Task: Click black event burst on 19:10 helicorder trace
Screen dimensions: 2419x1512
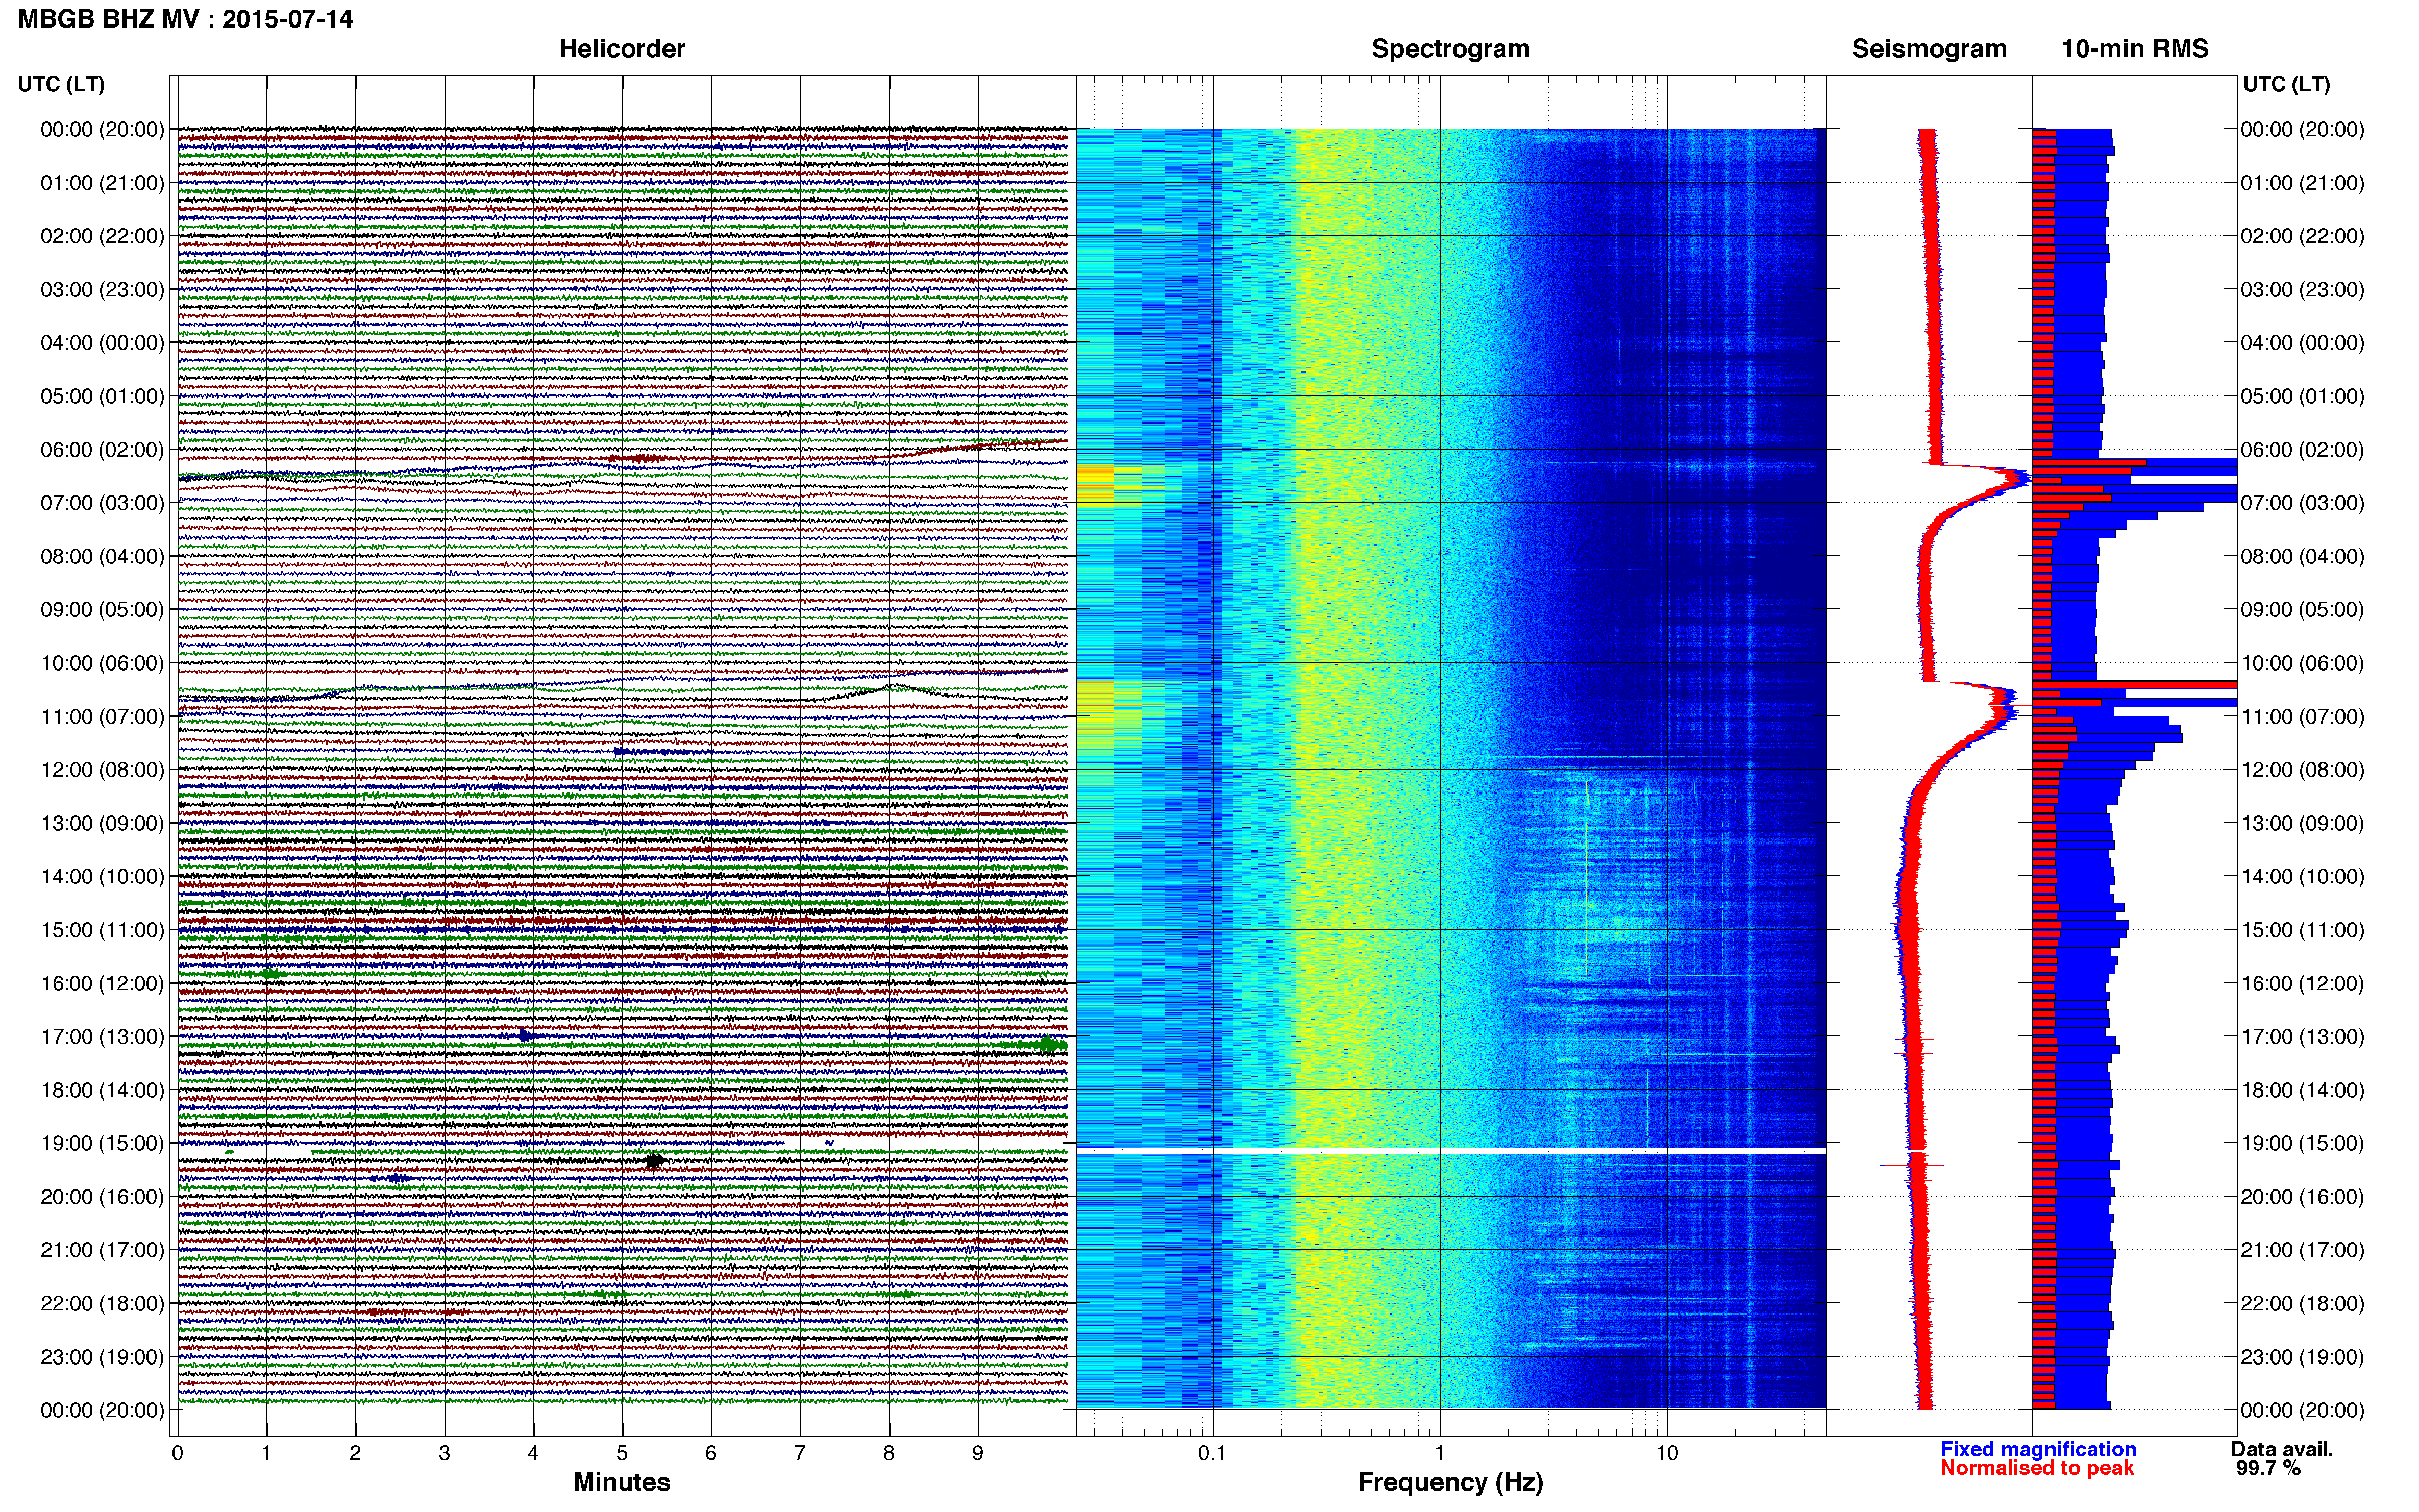Action: point(654,1160)
